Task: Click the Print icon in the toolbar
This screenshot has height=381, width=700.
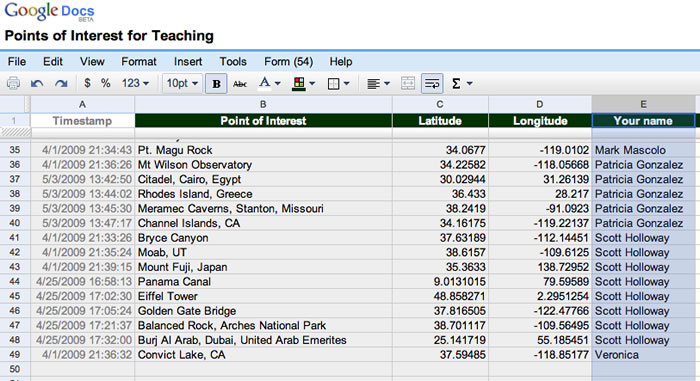Action: [13, 84]
